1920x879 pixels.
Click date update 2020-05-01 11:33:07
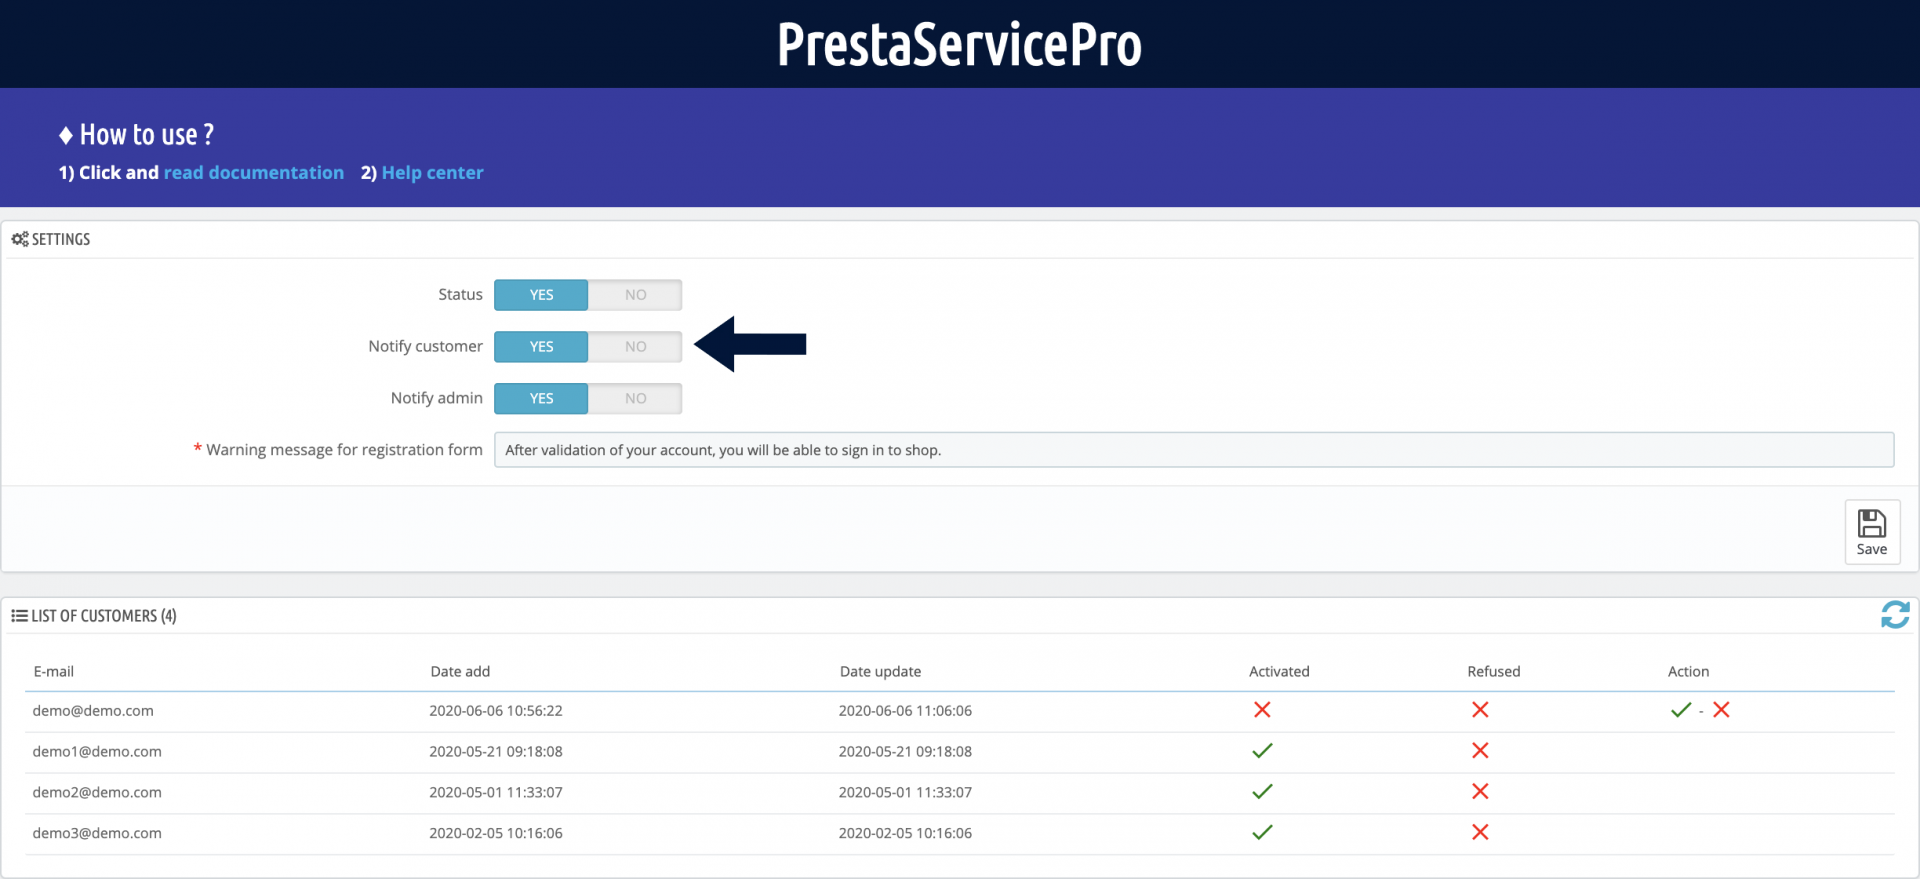905,793
